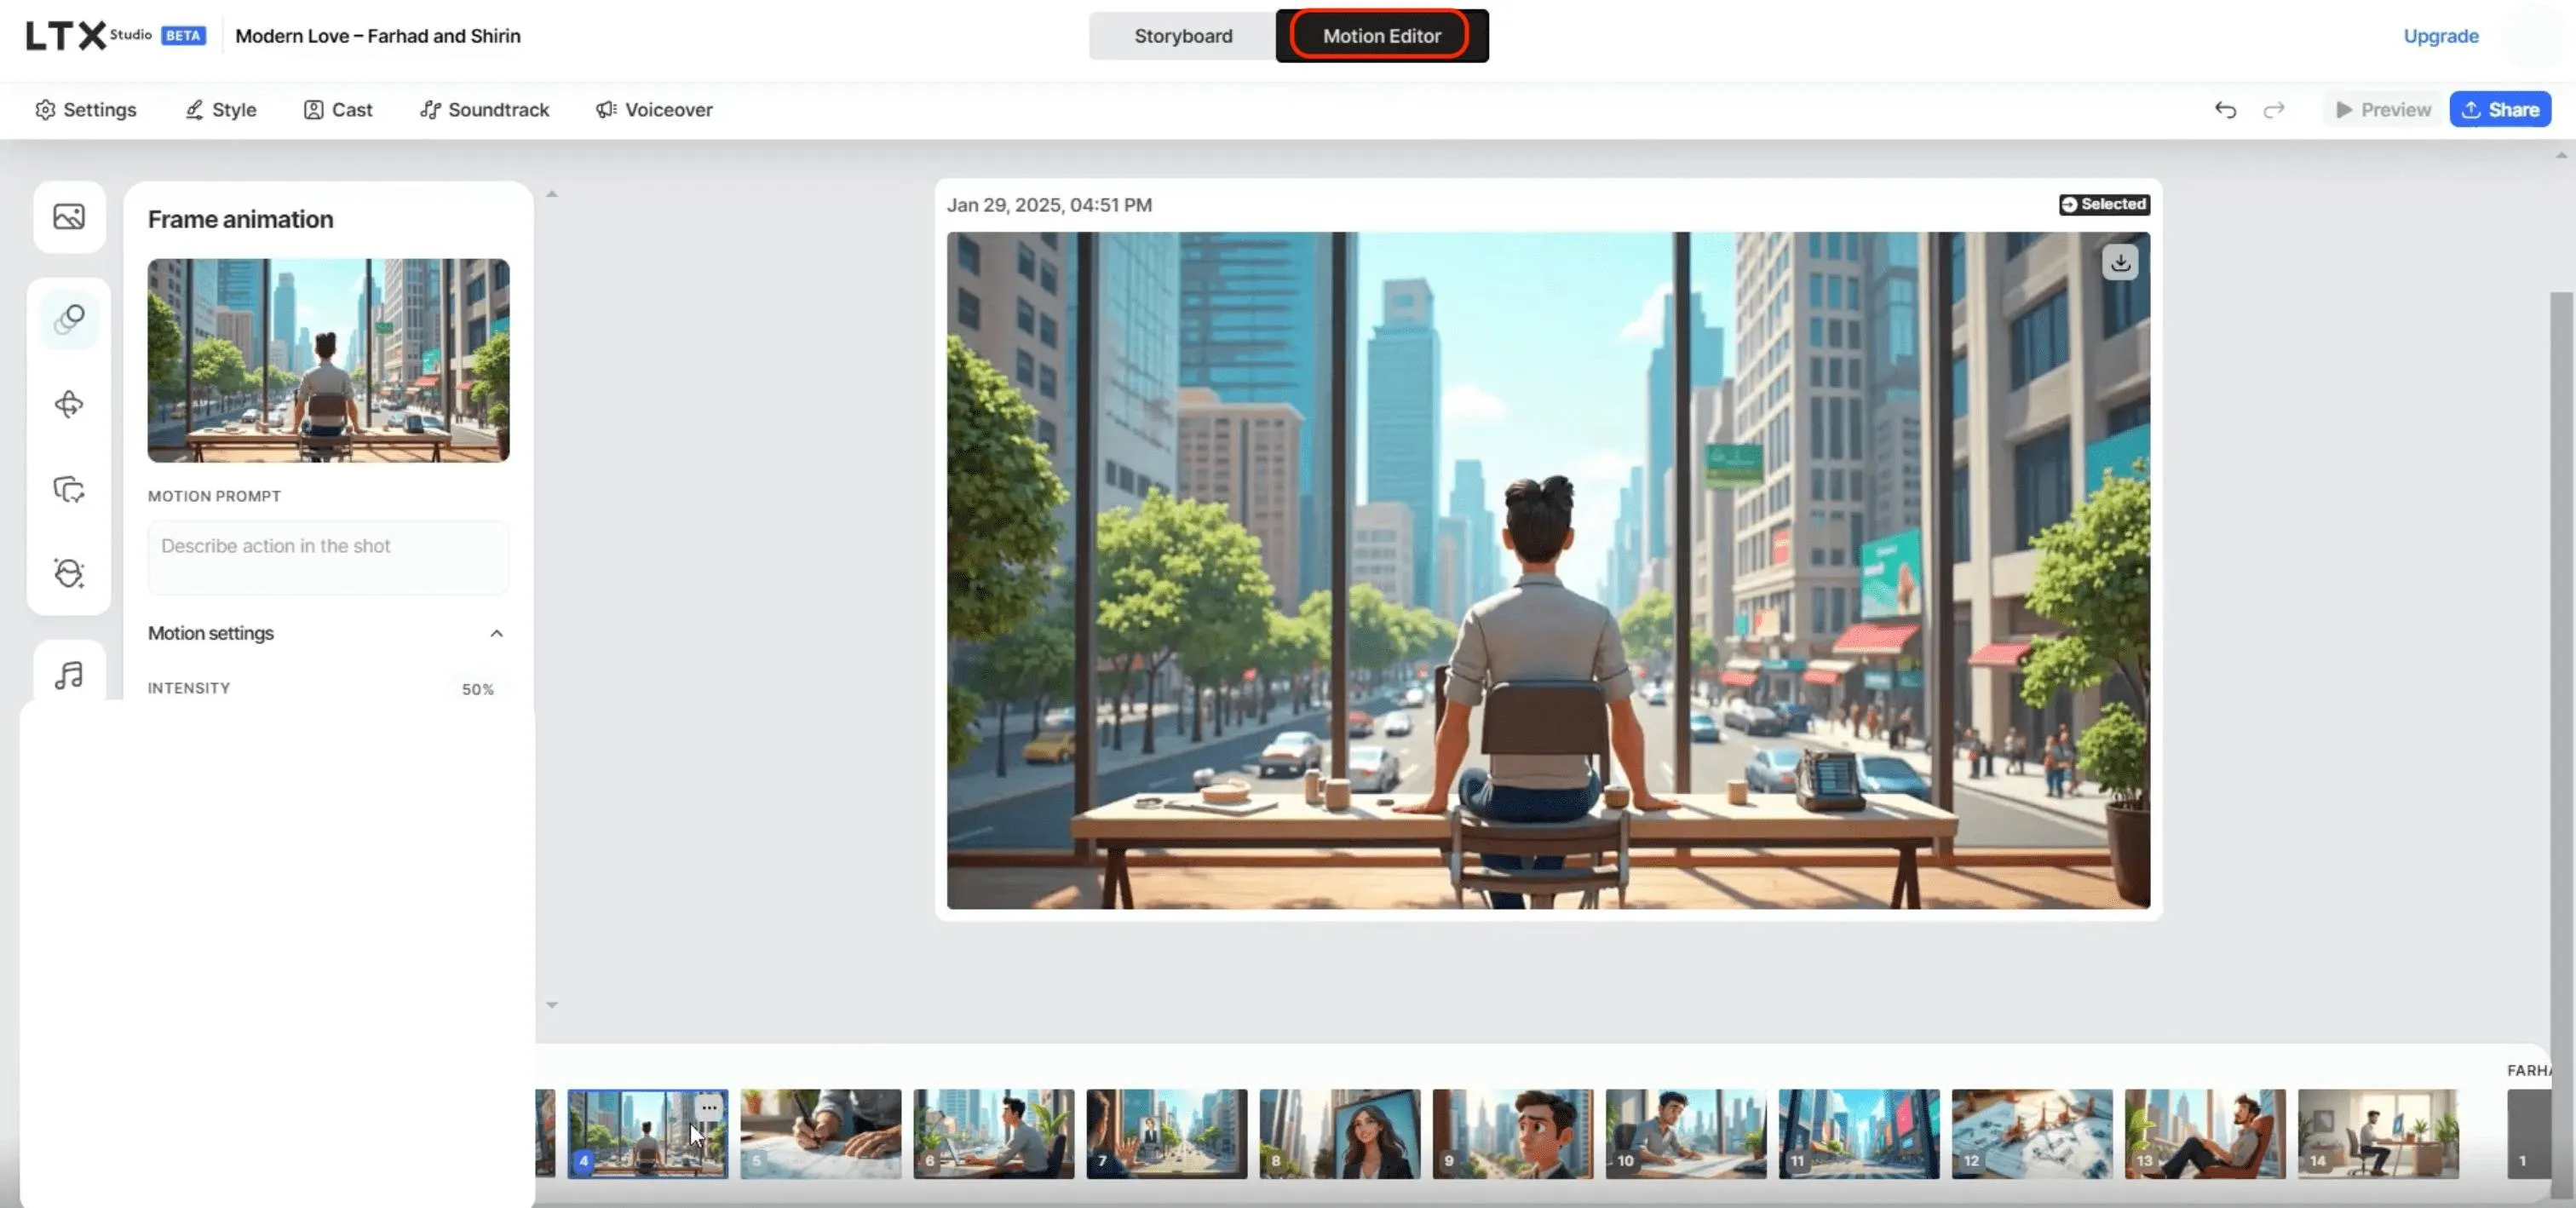This screenshot has width=2576, height=1208.
Task: Switch to the Storyboard tab
Action: click(x=1182, y=36)
